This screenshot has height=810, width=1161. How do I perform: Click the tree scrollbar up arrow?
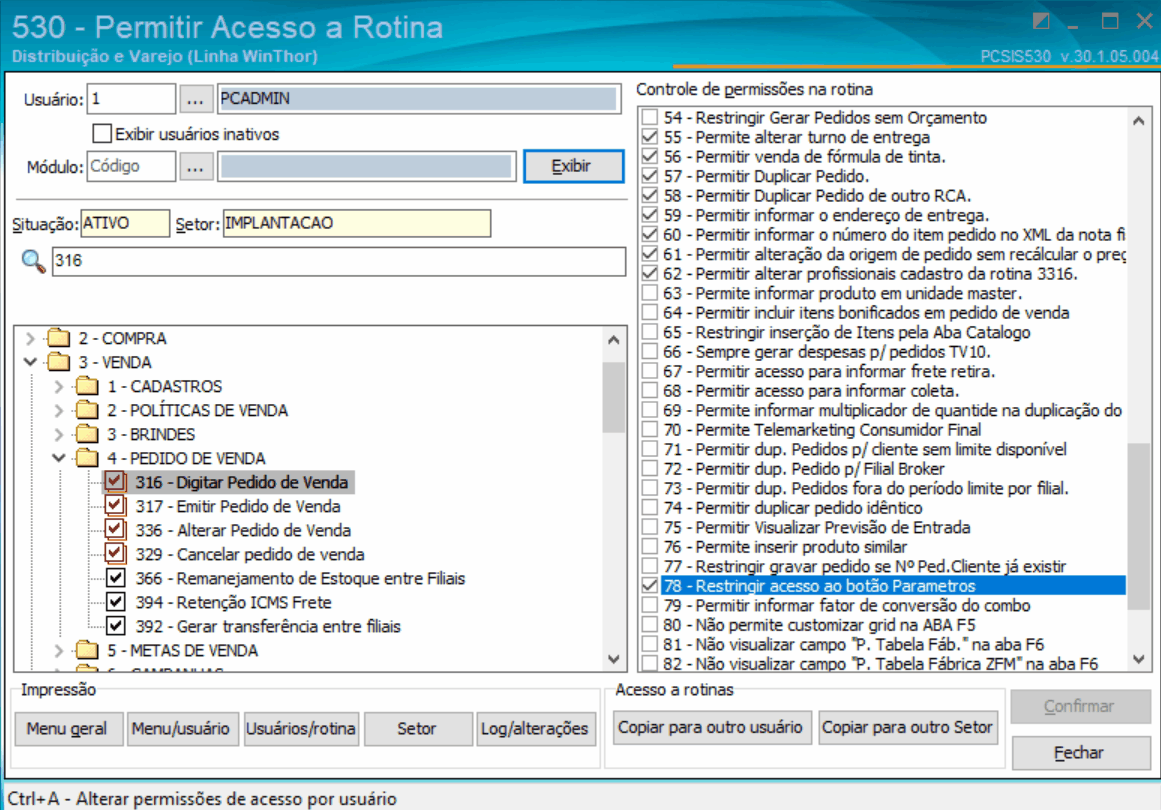click(x=613, y=340)
